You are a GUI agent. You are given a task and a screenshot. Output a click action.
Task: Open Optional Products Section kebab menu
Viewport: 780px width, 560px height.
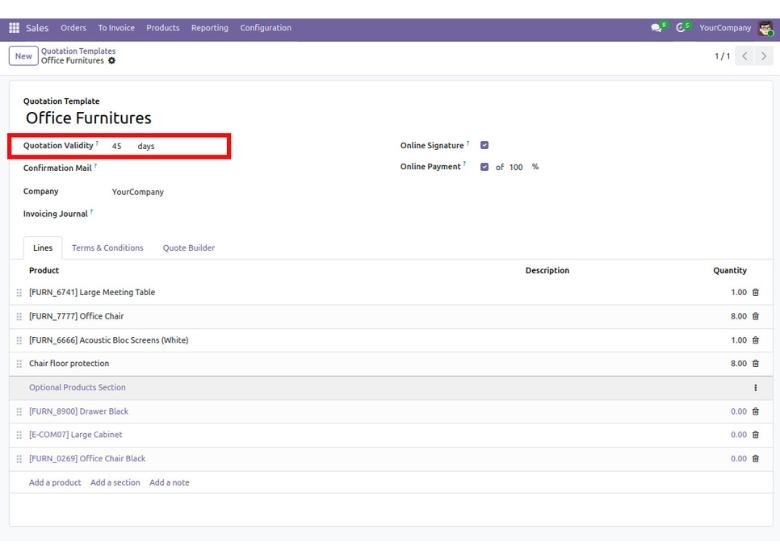755,388
